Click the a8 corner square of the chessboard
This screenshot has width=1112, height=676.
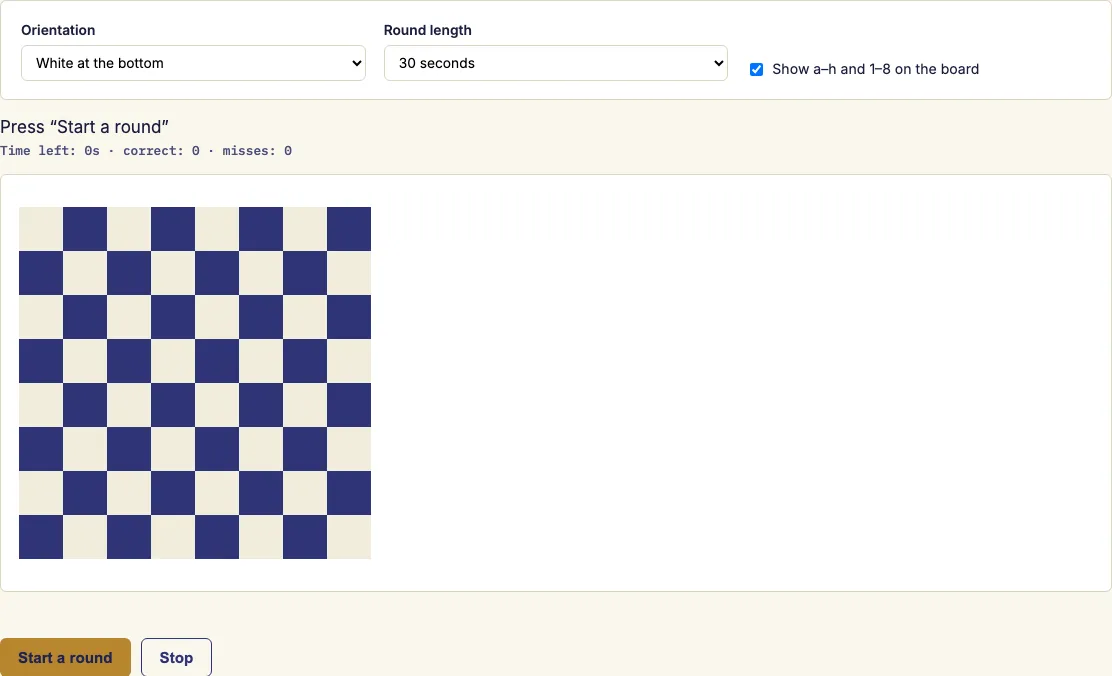pos(41,229)
